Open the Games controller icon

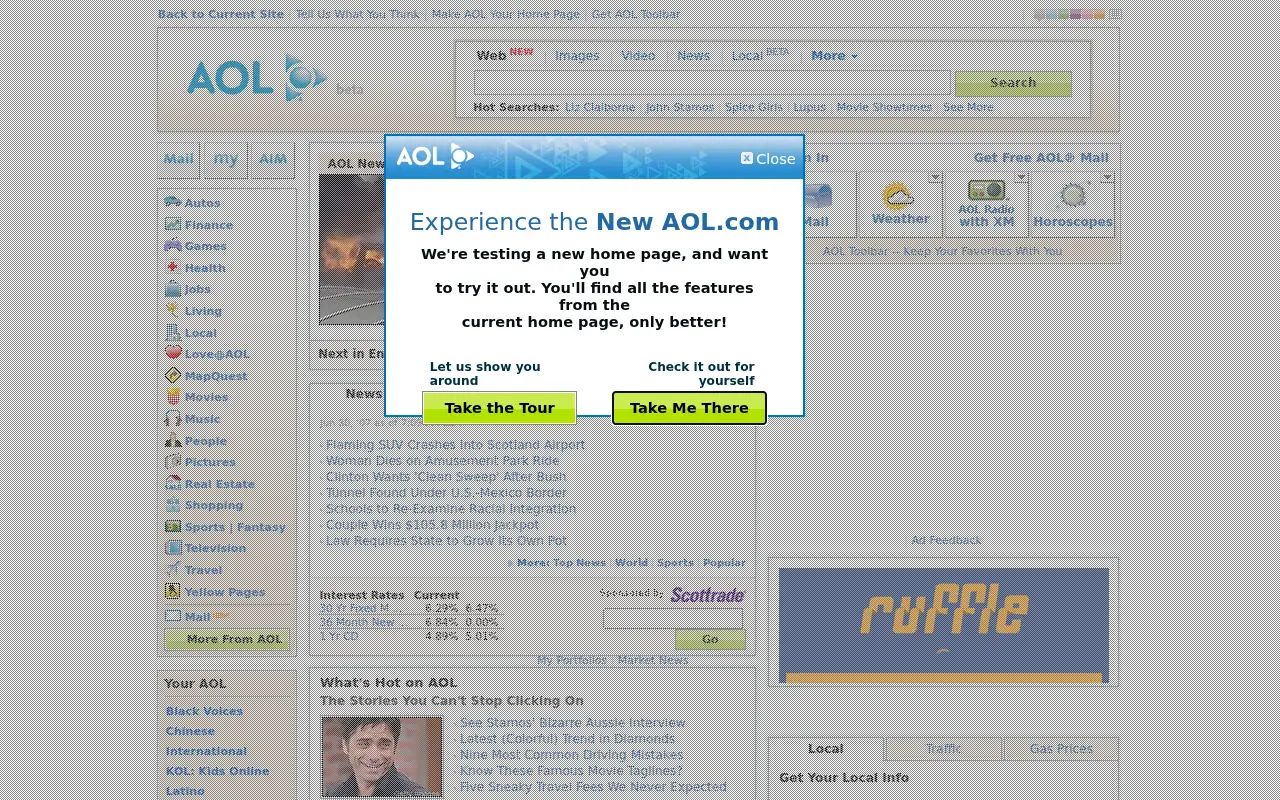click(x=173, y=245)
